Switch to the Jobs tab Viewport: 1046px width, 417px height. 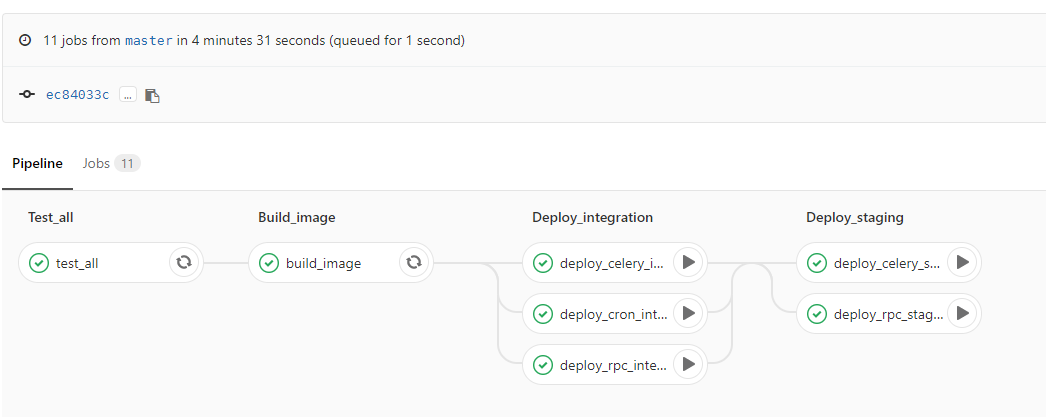click(x=97, y=163)
